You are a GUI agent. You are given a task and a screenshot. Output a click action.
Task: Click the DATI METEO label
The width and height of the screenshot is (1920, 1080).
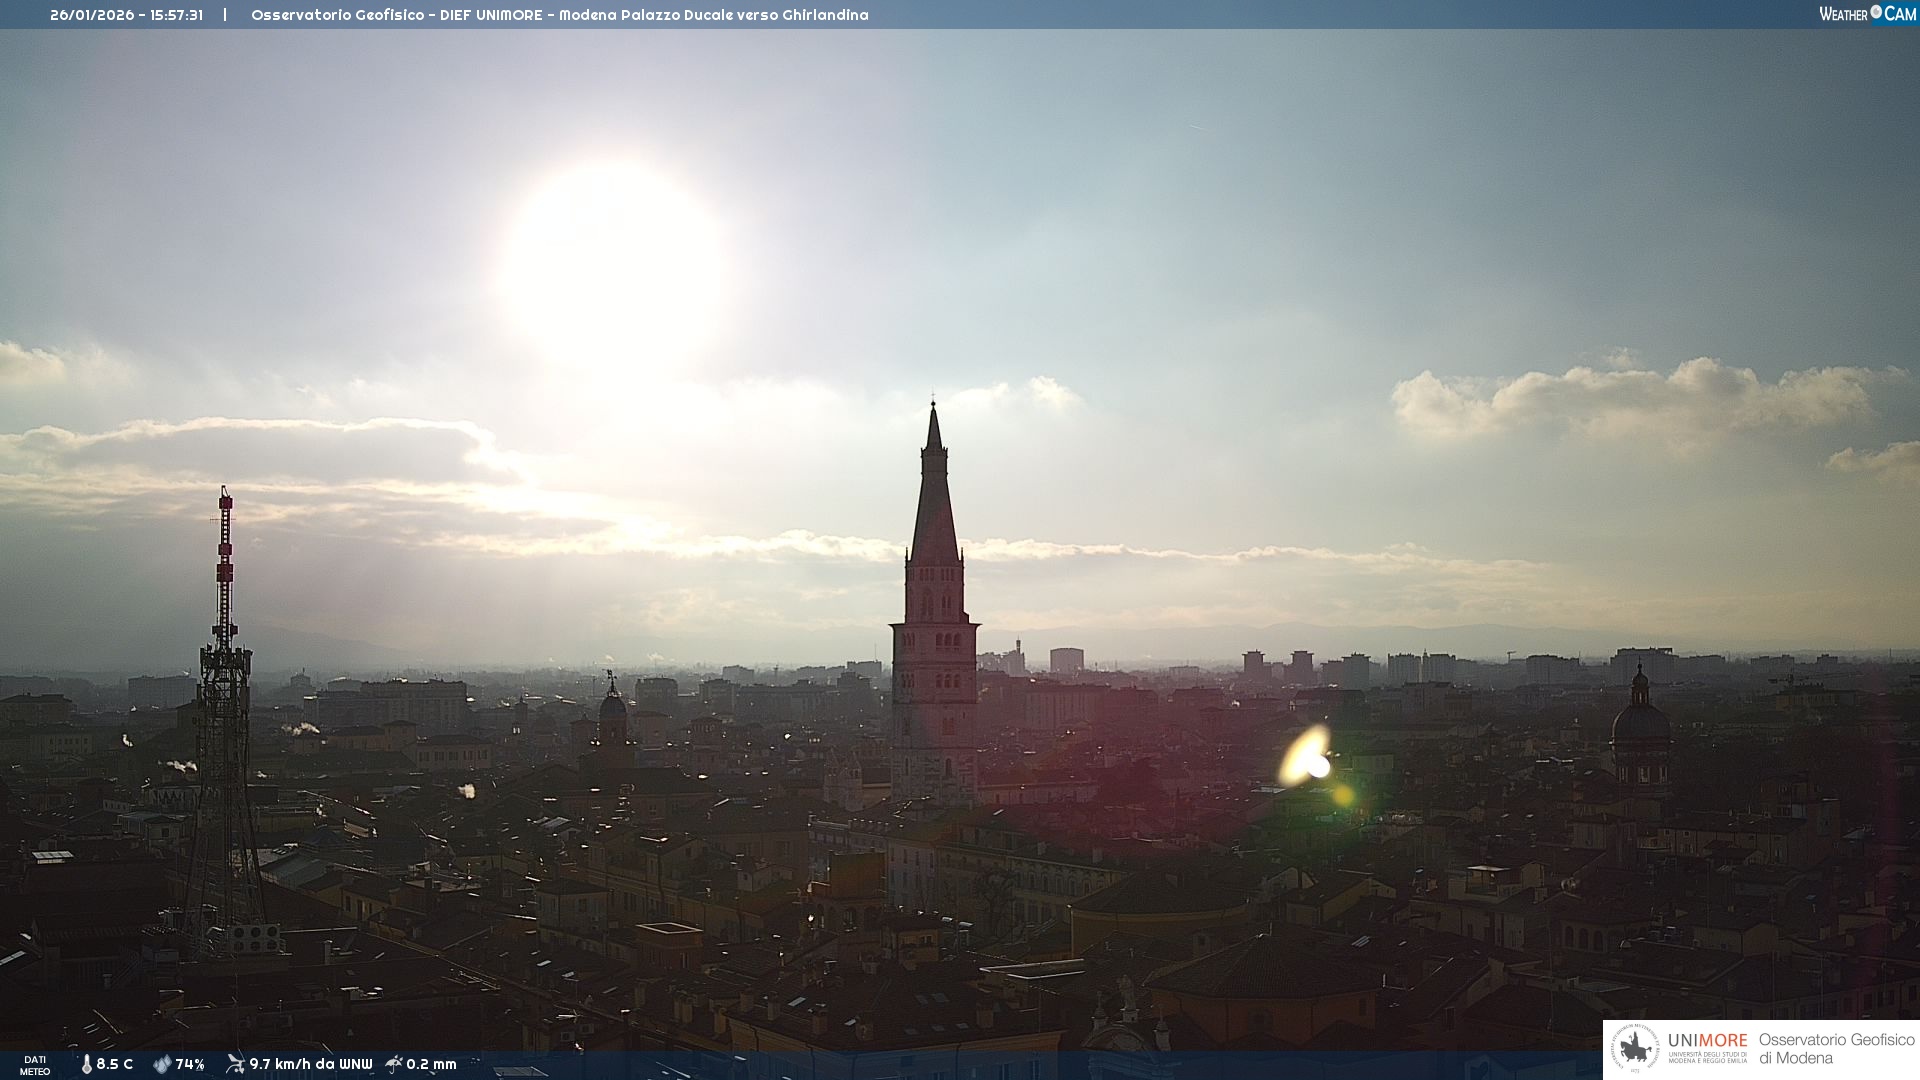click(x=35, y=1065)
